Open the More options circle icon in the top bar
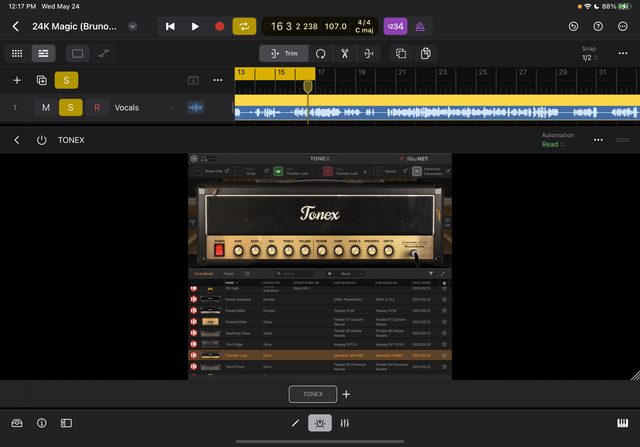This screenshot has width=640, height=447. point(622,27)
